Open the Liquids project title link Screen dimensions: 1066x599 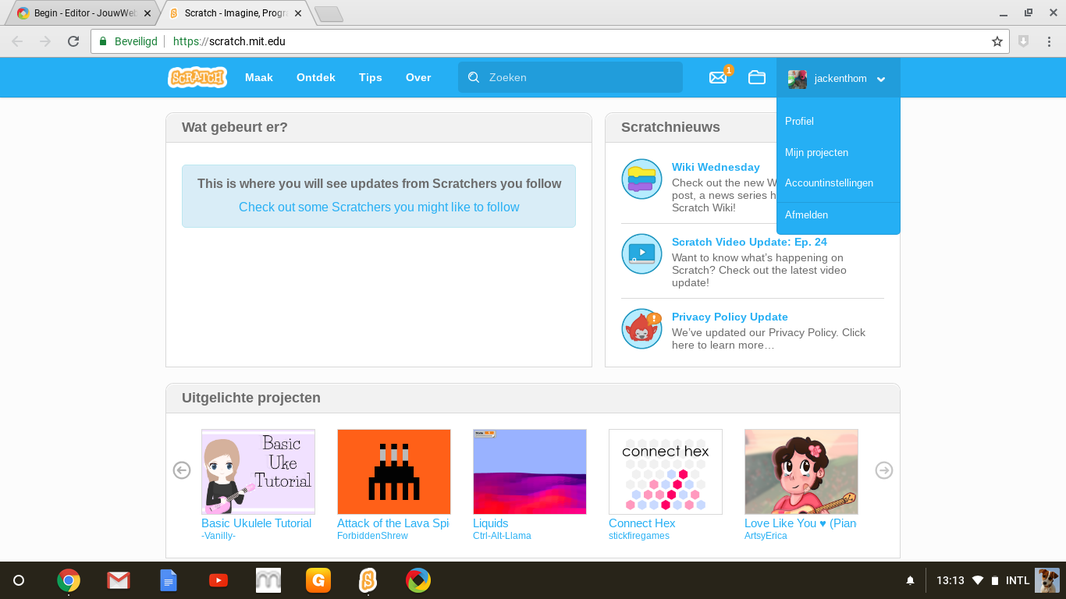coord(490,523)
